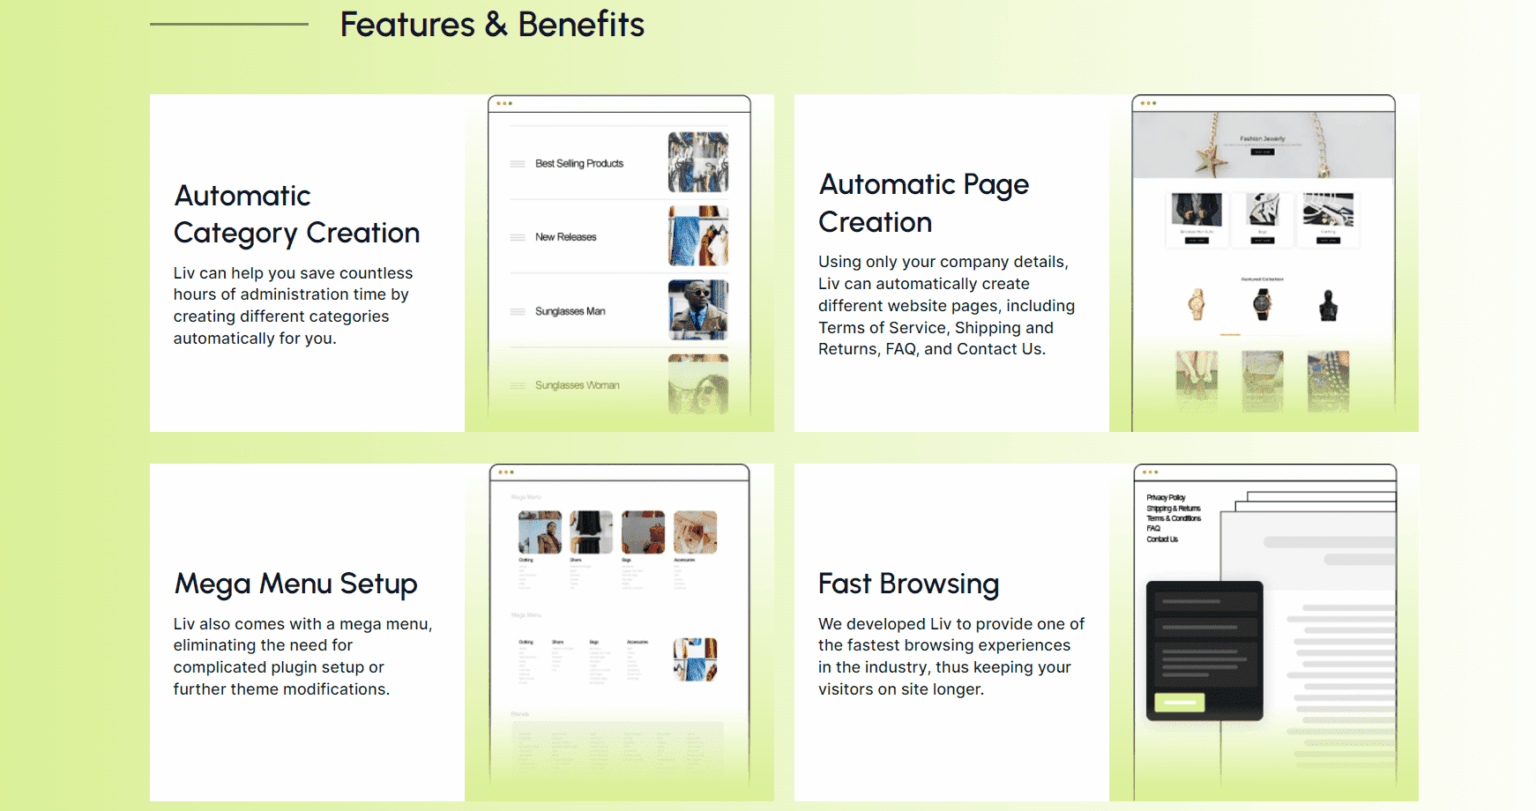This screenshot has height=811, width=1536.
Task: Click the drag handle next to New Releases
Action: 517,238
